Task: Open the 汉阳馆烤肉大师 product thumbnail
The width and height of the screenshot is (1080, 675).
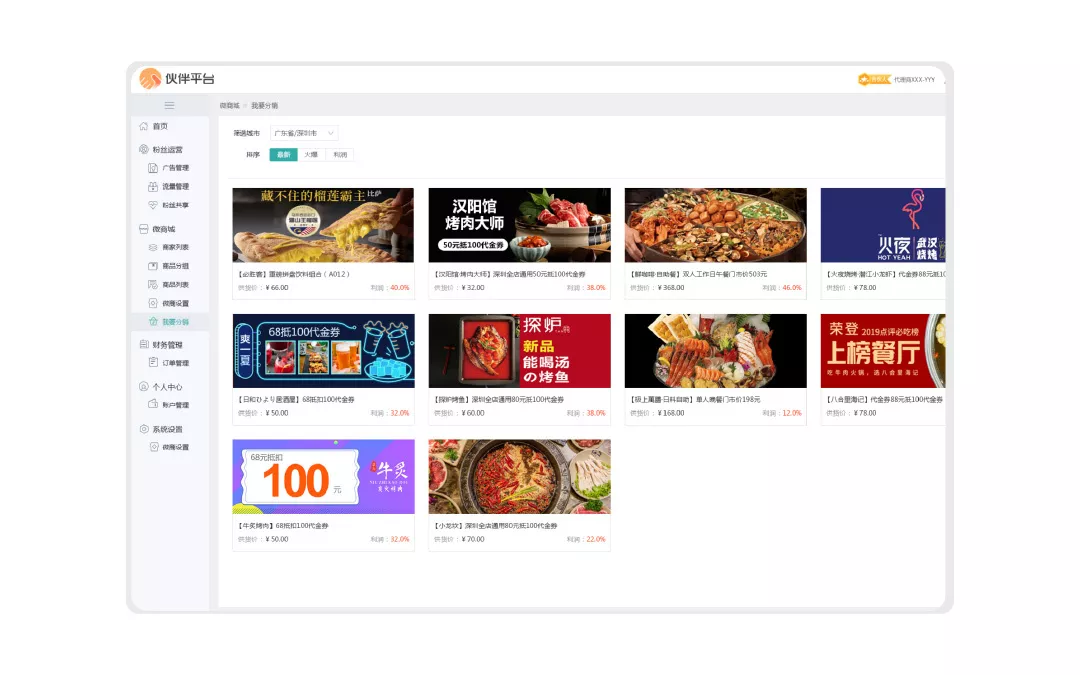Action: pos(519,225)
